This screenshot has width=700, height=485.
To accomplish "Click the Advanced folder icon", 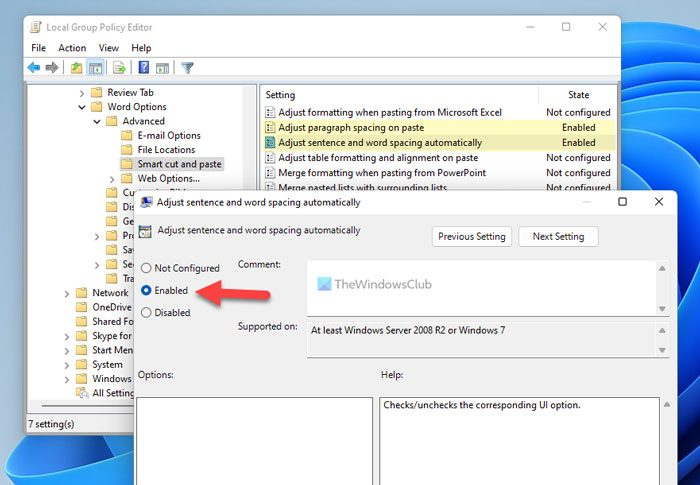I will 112,121.
